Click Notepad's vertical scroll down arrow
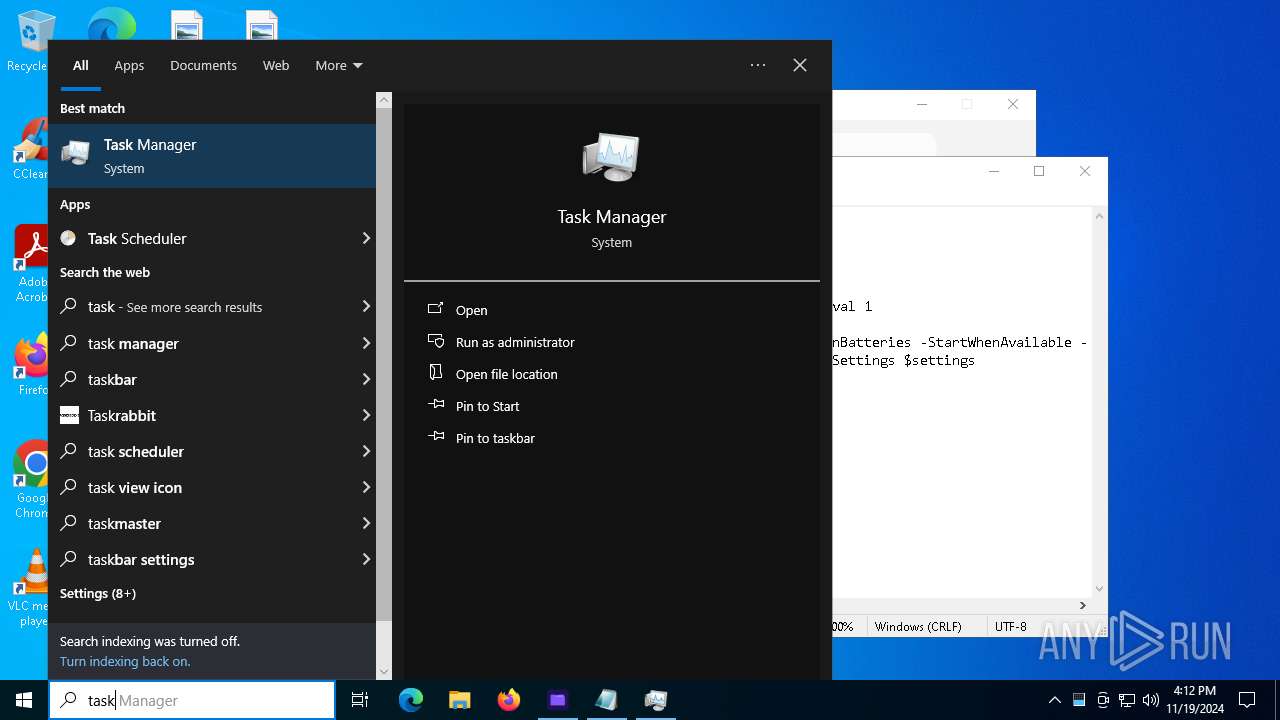The width and height of the screenshot is (1280, 720). click(x=1100, y=589)
